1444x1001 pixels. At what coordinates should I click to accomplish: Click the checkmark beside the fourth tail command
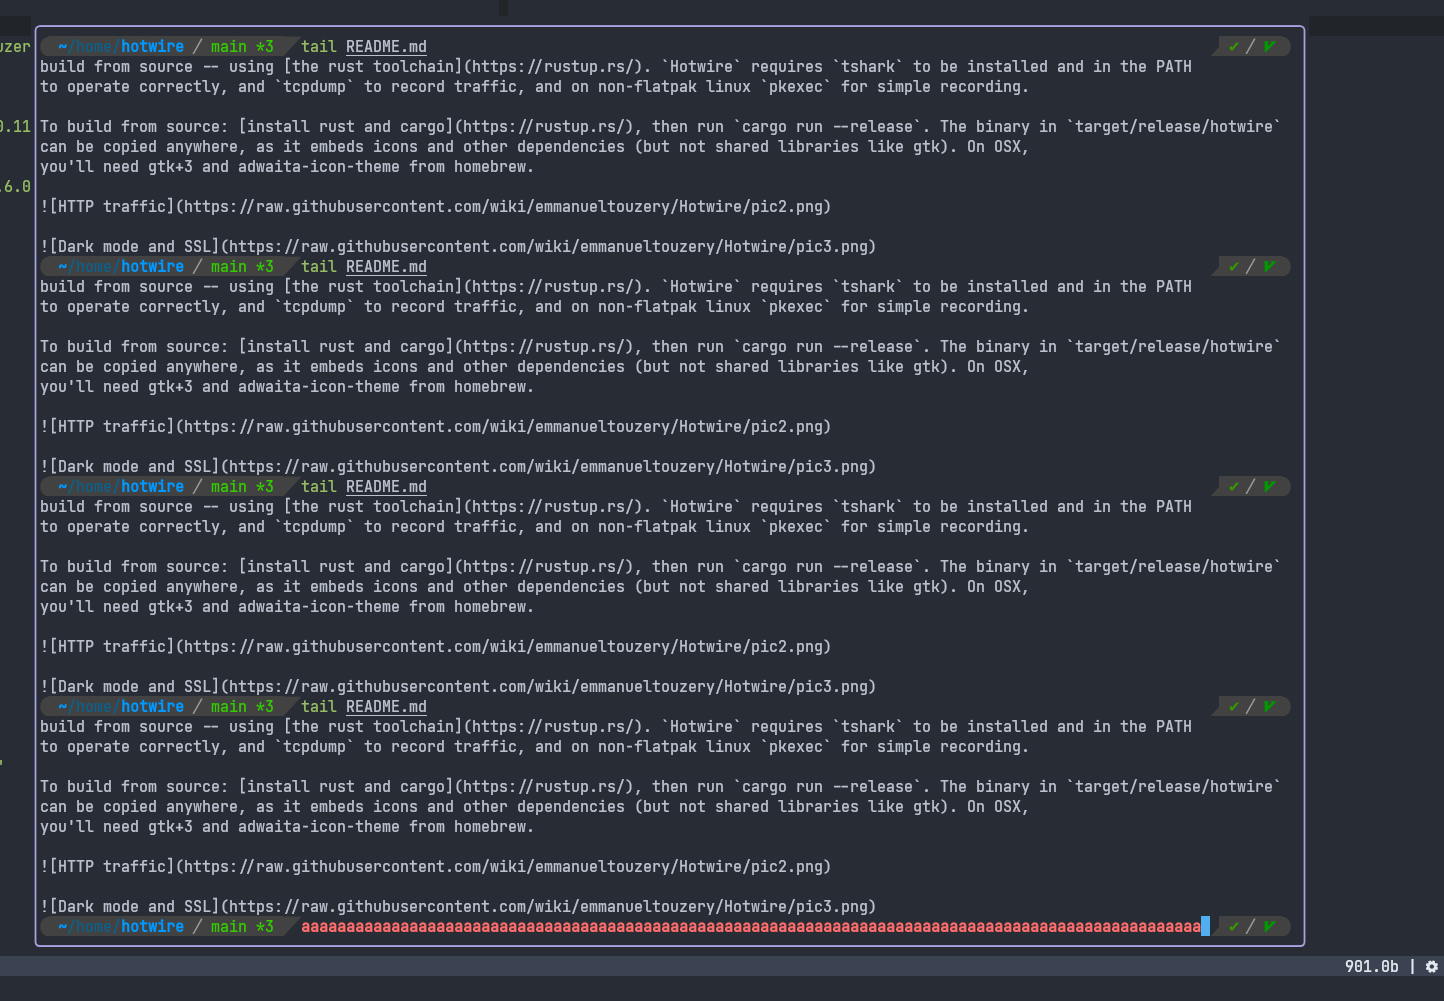pos(1233,705)
